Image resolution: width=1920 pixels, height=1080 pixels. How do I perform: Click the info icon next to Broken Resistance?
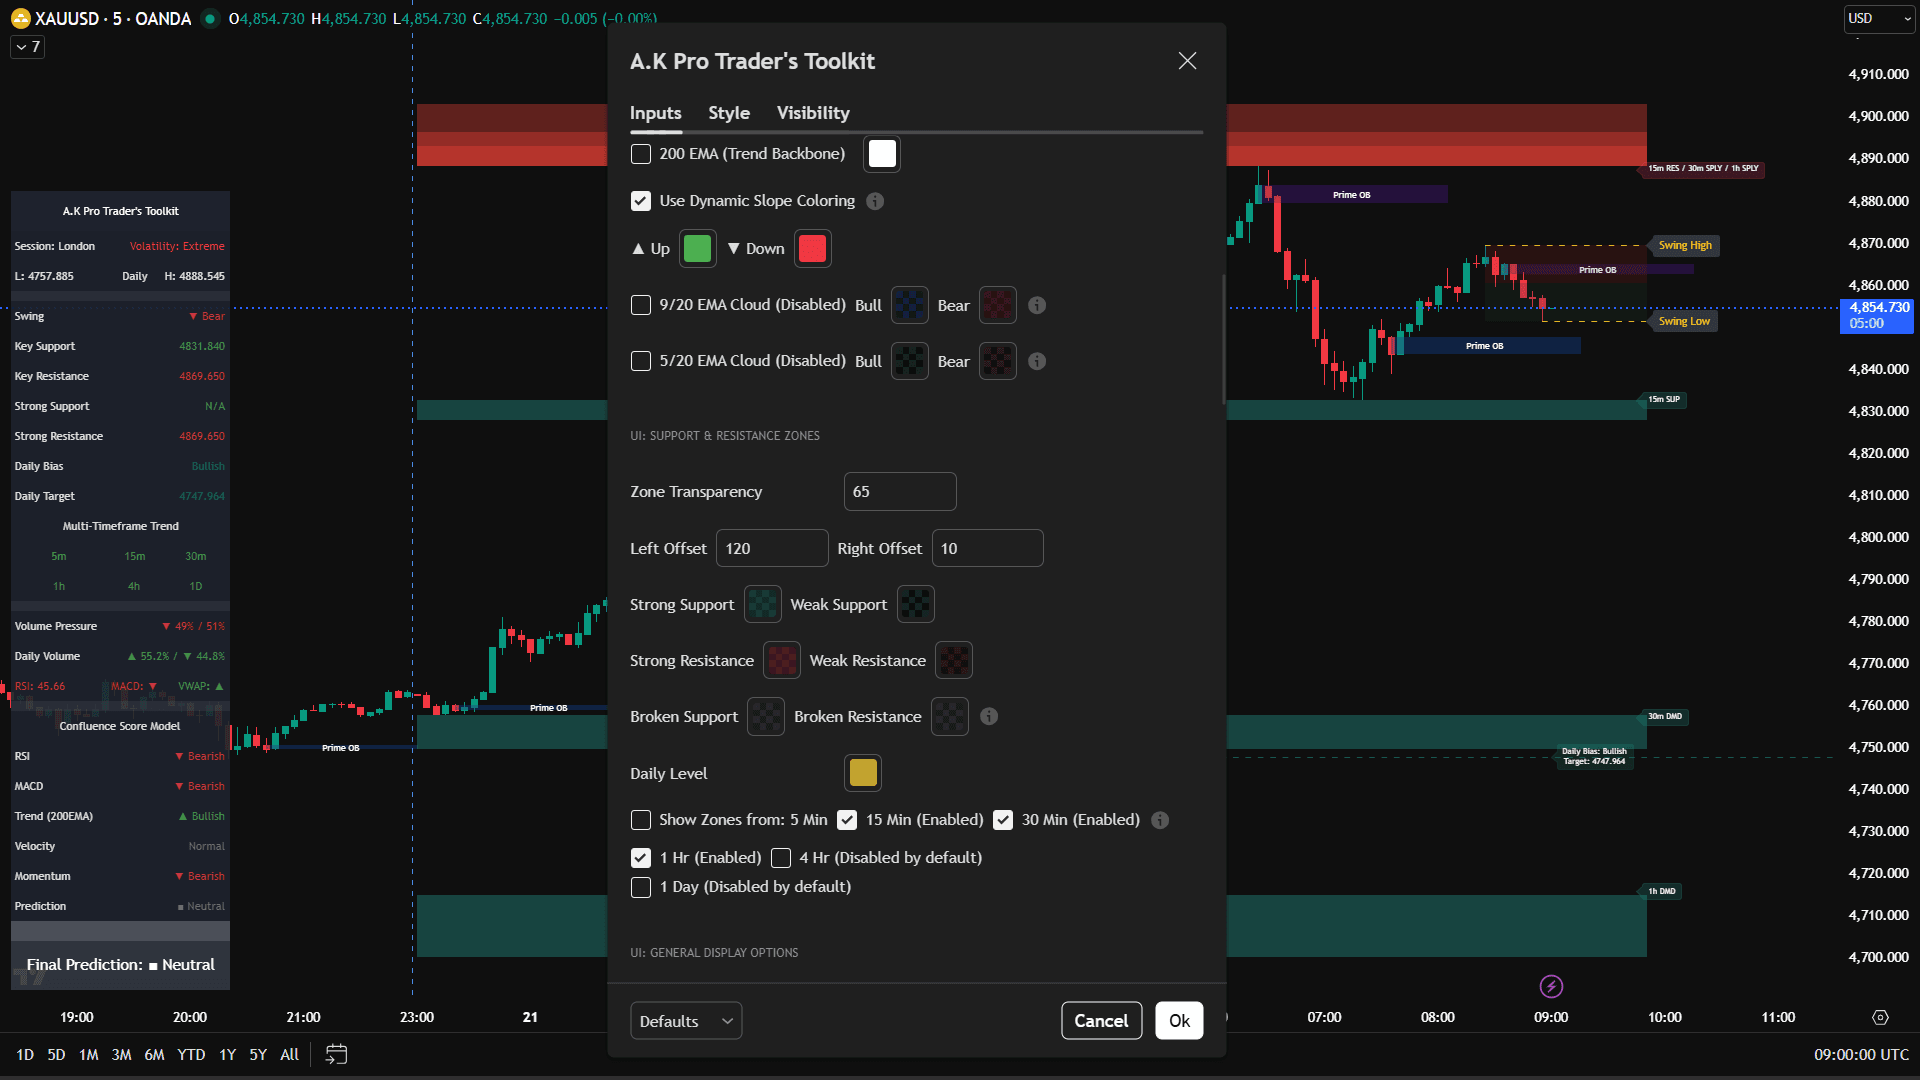pyautogui.click(x=989, y=716)
